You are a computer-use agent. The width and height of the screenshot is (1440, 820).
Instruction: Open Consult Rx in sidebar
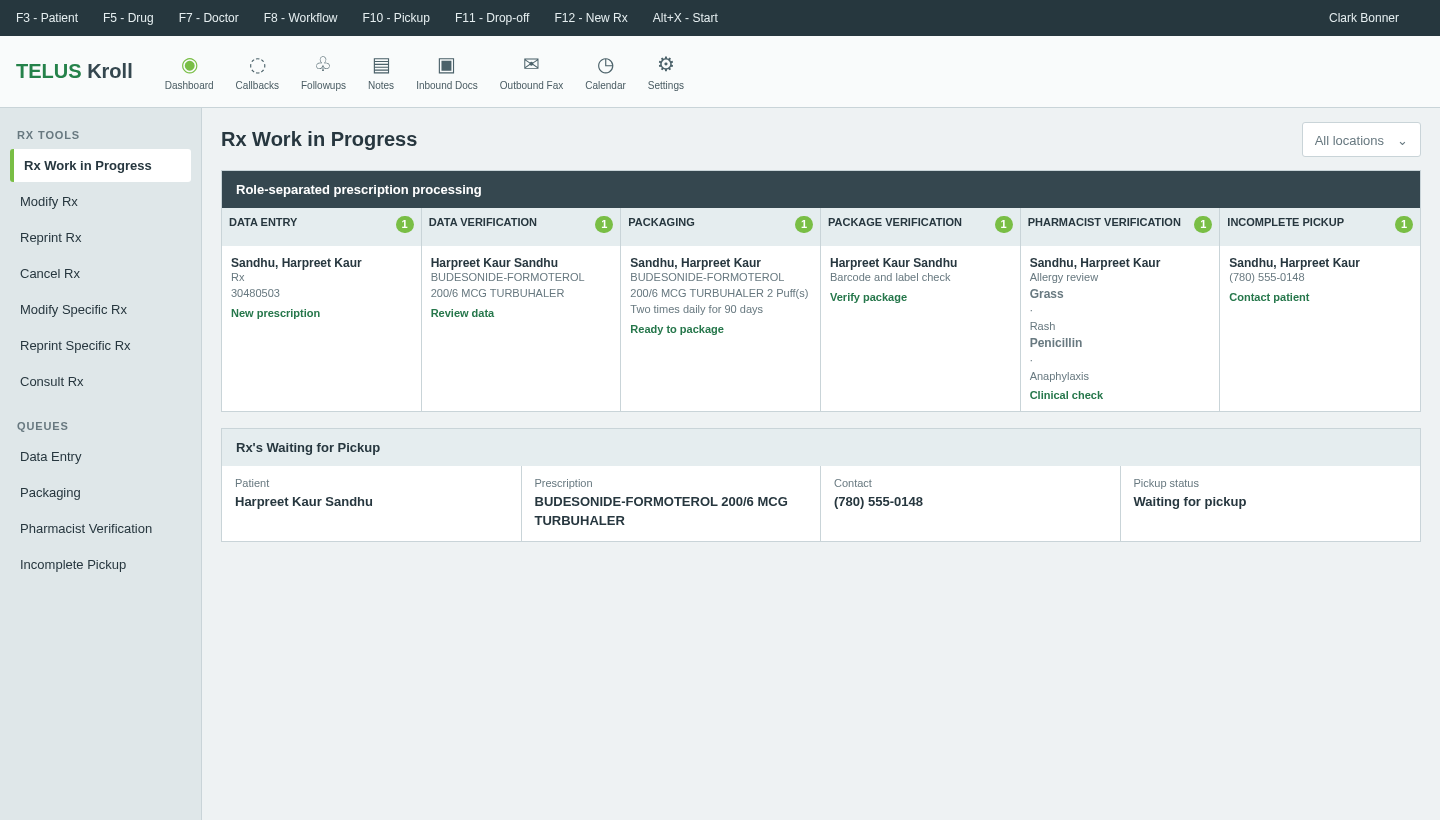(x=101, y=382)
